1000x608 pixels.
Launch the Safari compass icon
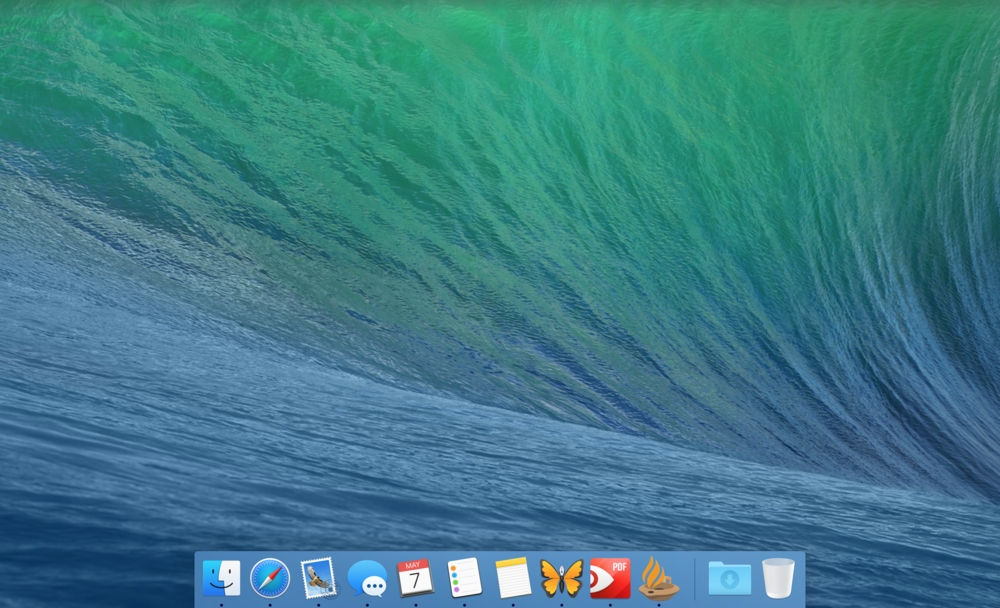point(270,578)
